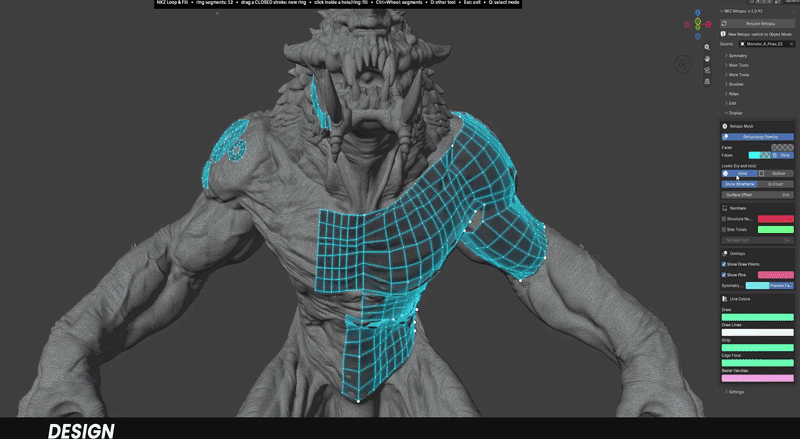800x439 pixels.
Task: Click the 'New Retopo: switch to Object Mode' text
Action: (760, 34)
